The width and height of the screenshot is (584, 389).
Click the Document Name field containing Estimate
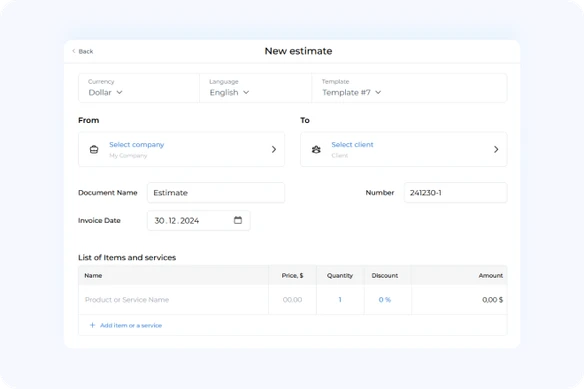coord(216,193)
